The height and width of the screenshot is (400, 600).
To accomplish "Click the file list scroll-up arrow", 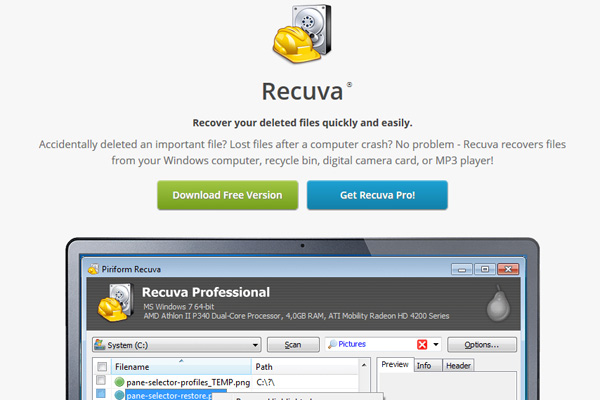I will 364,365.
